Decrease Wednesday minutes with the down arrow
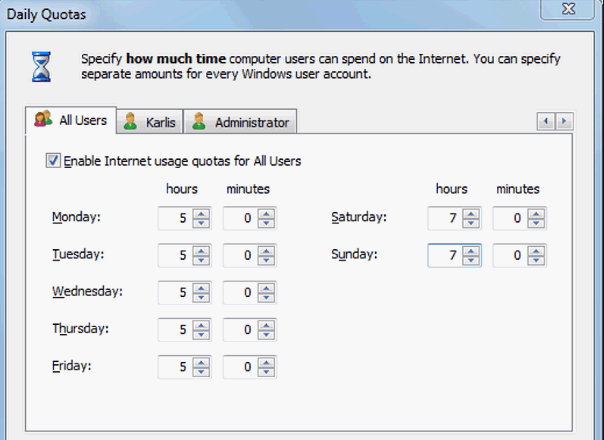 click(x=267, y=297)
